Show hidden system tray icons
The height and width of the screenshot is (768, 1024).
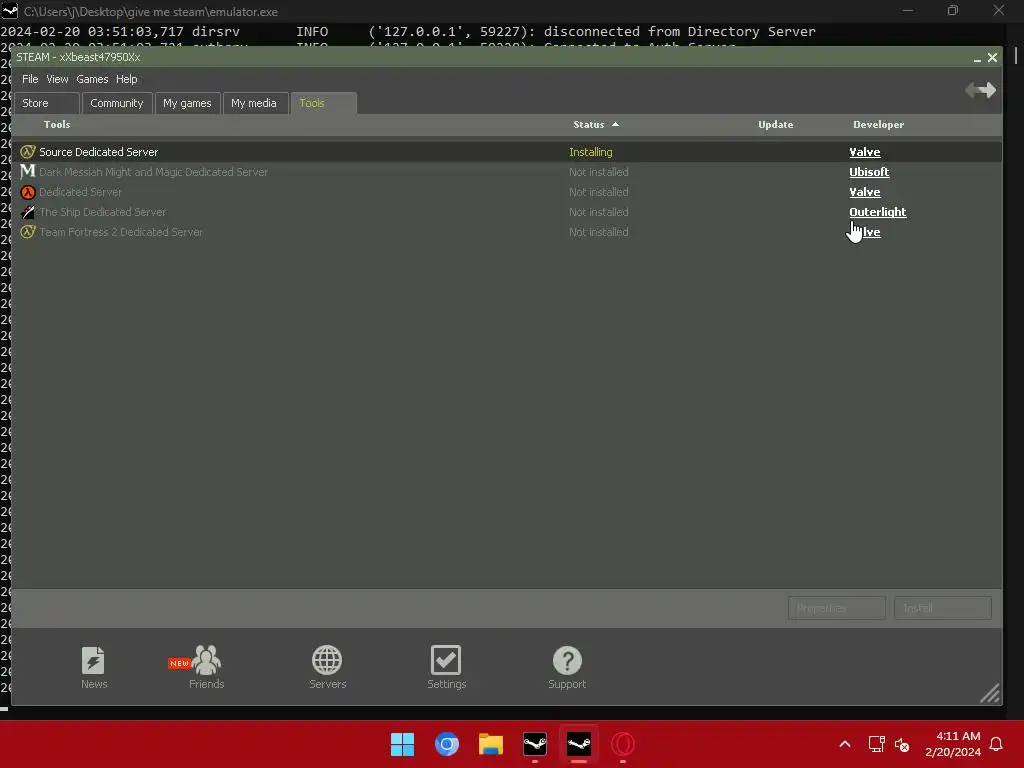pos(844,744)
